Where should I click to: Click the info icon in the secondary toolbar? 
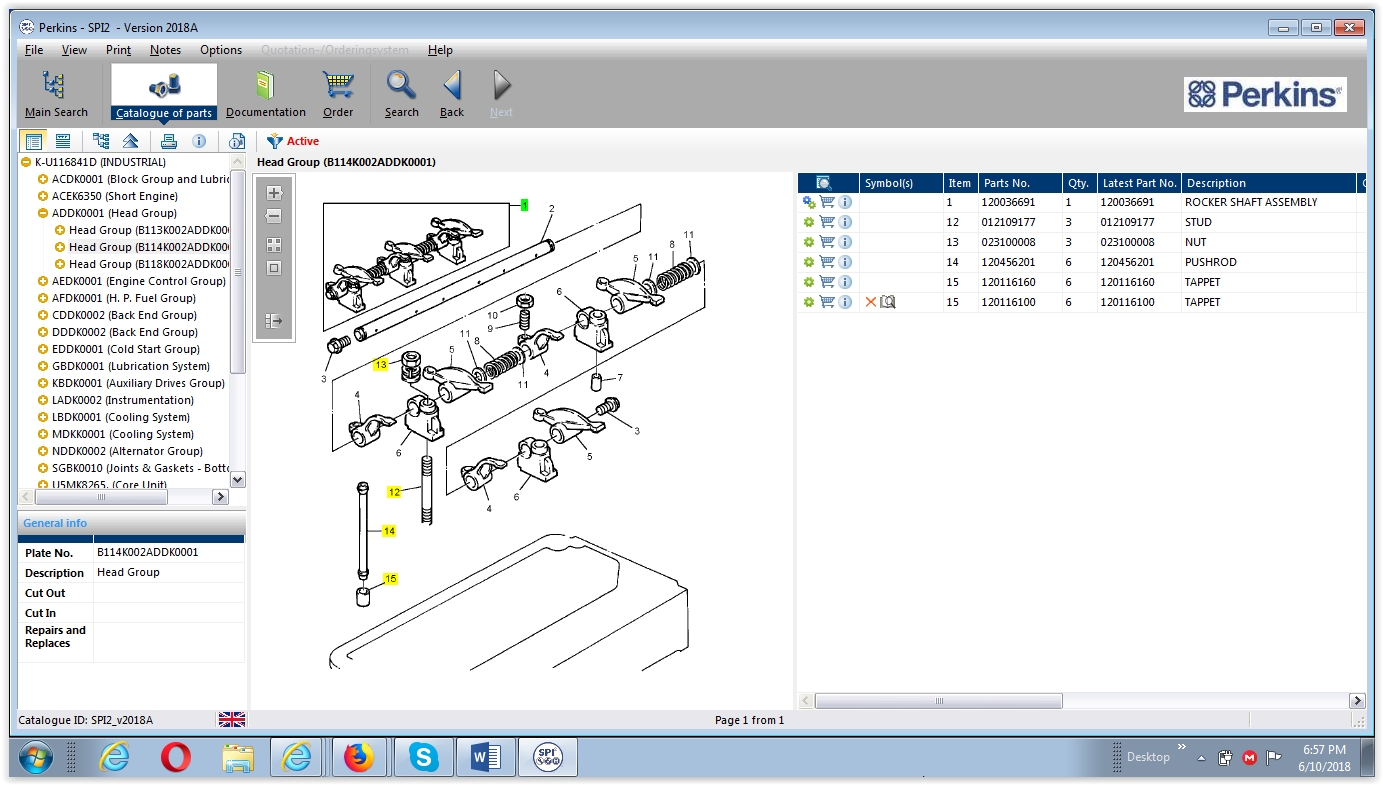[x=199, y=141]
